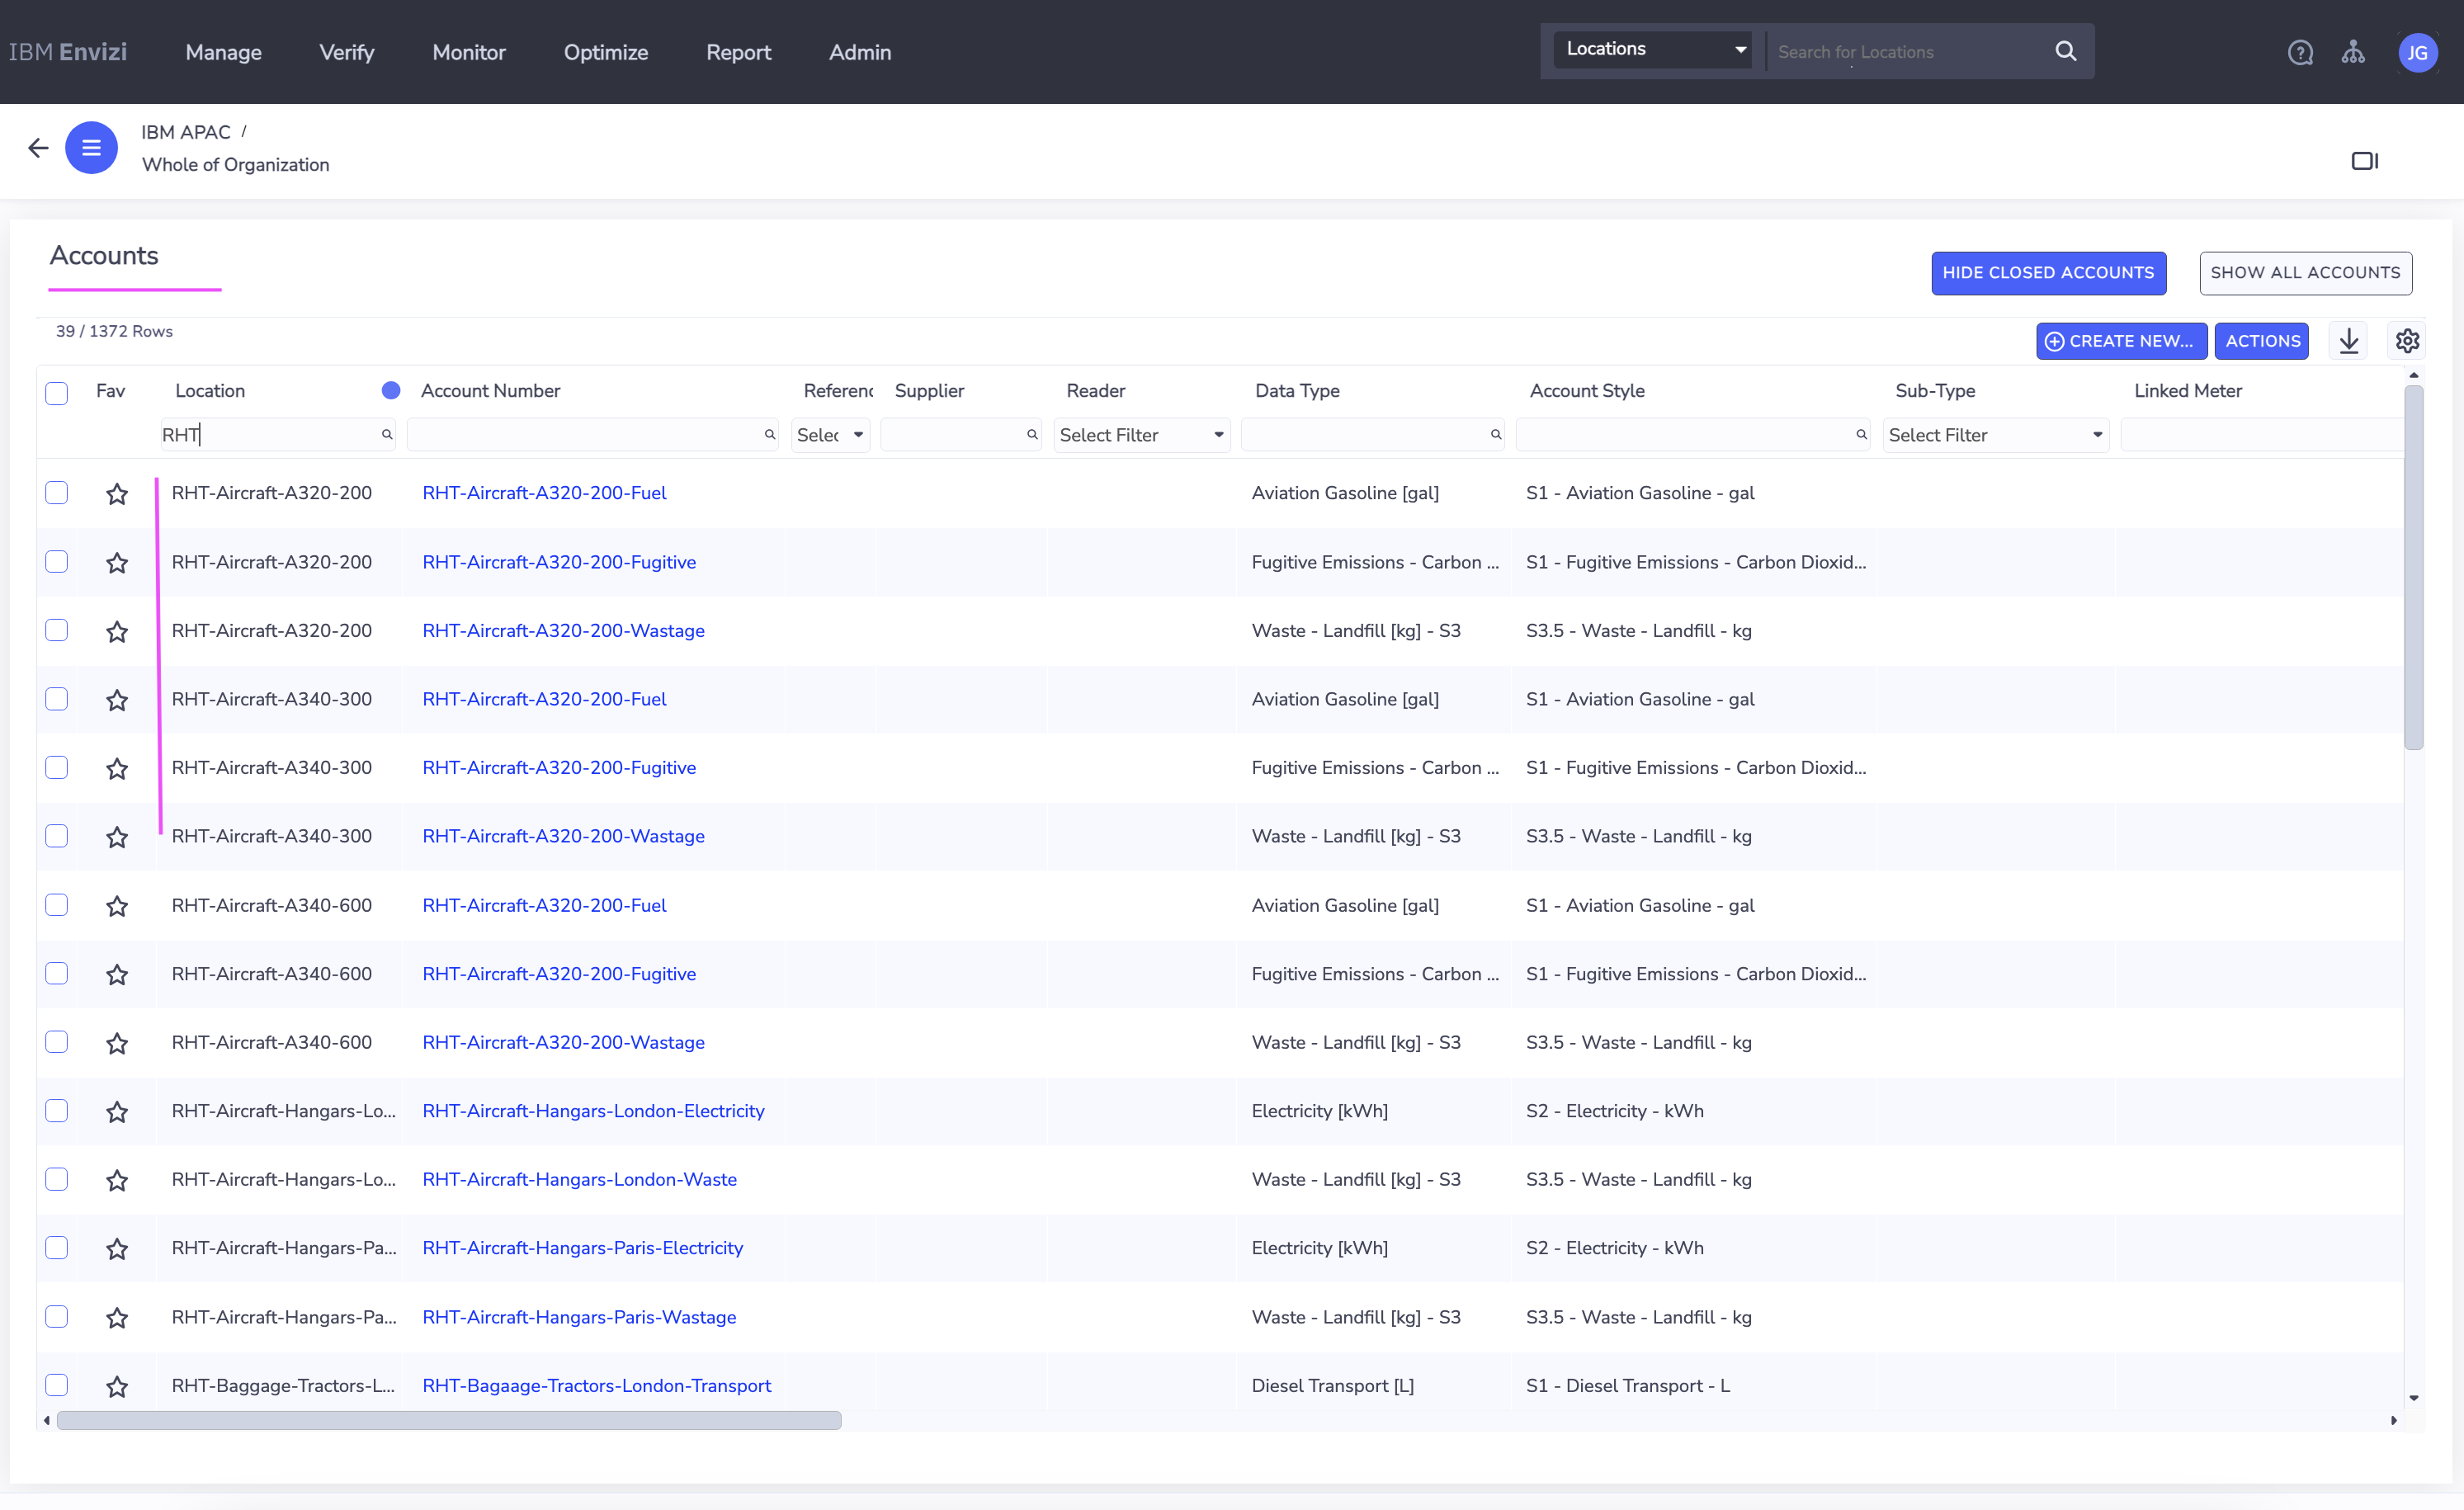
Task: Click the back arrow icon
Action: 38,148
